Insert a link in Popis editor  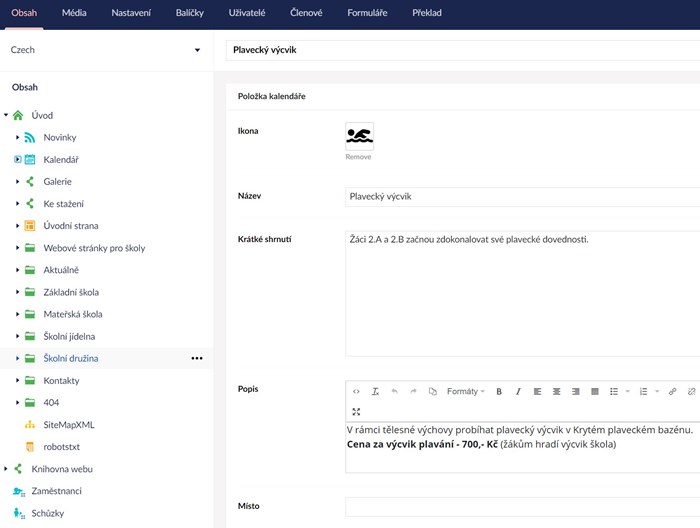672,391
